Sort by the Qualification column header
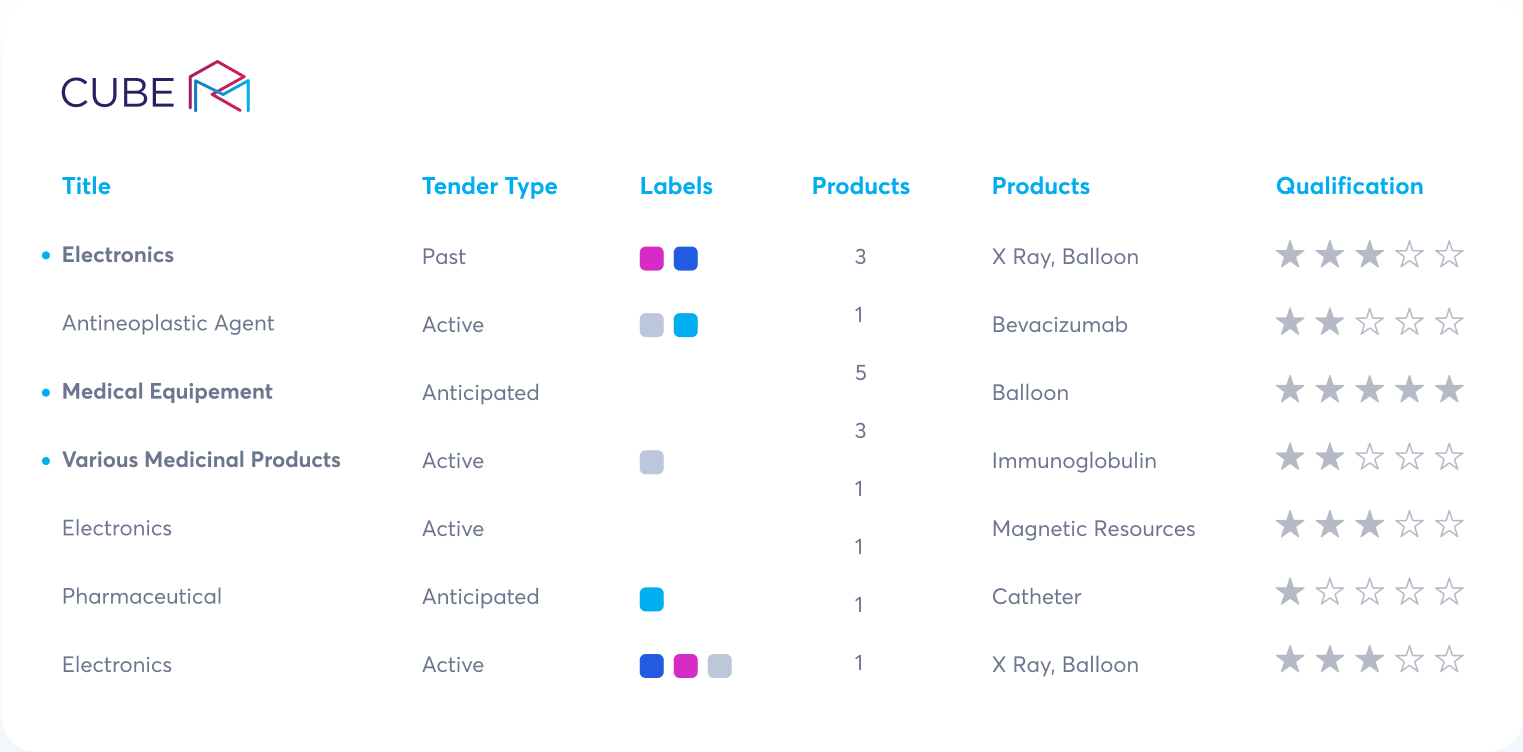Screen dimensions: 1523x752 pyautogui.click(x=1349, y=186)
